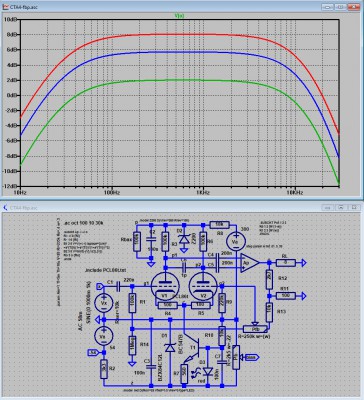Open the plot window's title bar icon
Image resolution: width=364 pixels, height=400 pixels.
pyautogui.click(x=5, y=6)
